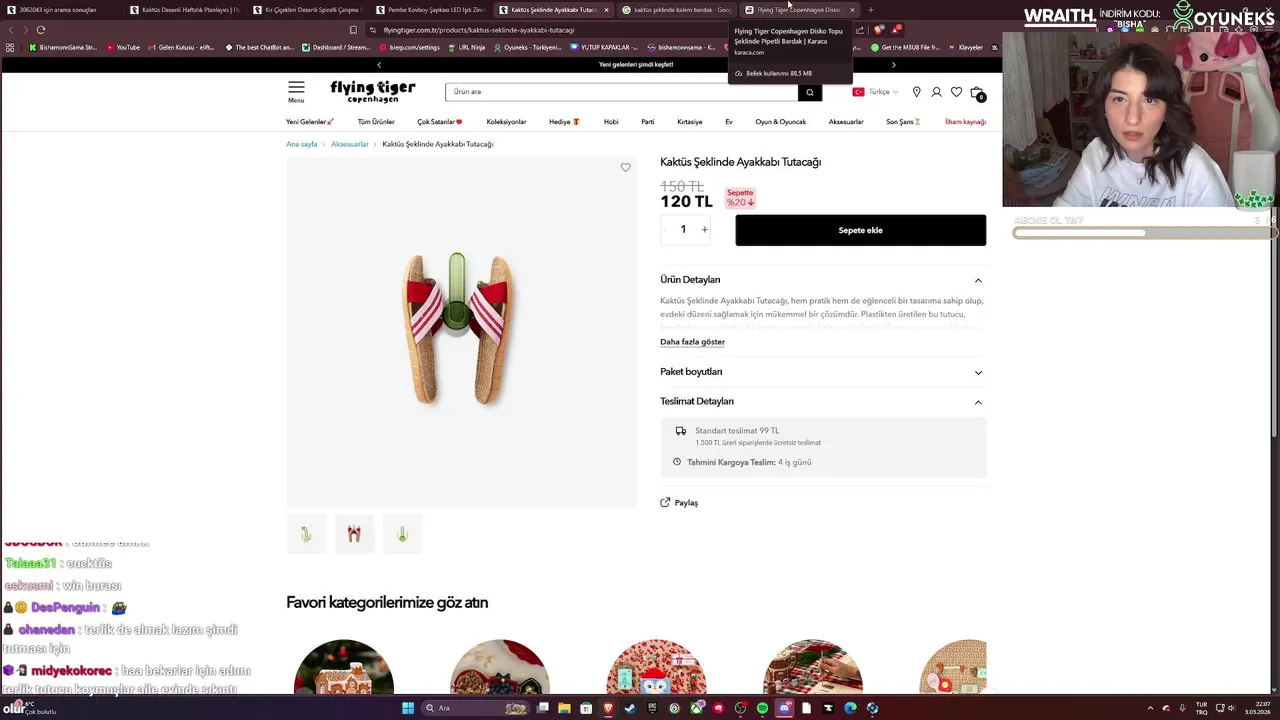Screen dimensions: 1280x720
Task: Click the search magnifier button
Action: [x=810, y=92]
